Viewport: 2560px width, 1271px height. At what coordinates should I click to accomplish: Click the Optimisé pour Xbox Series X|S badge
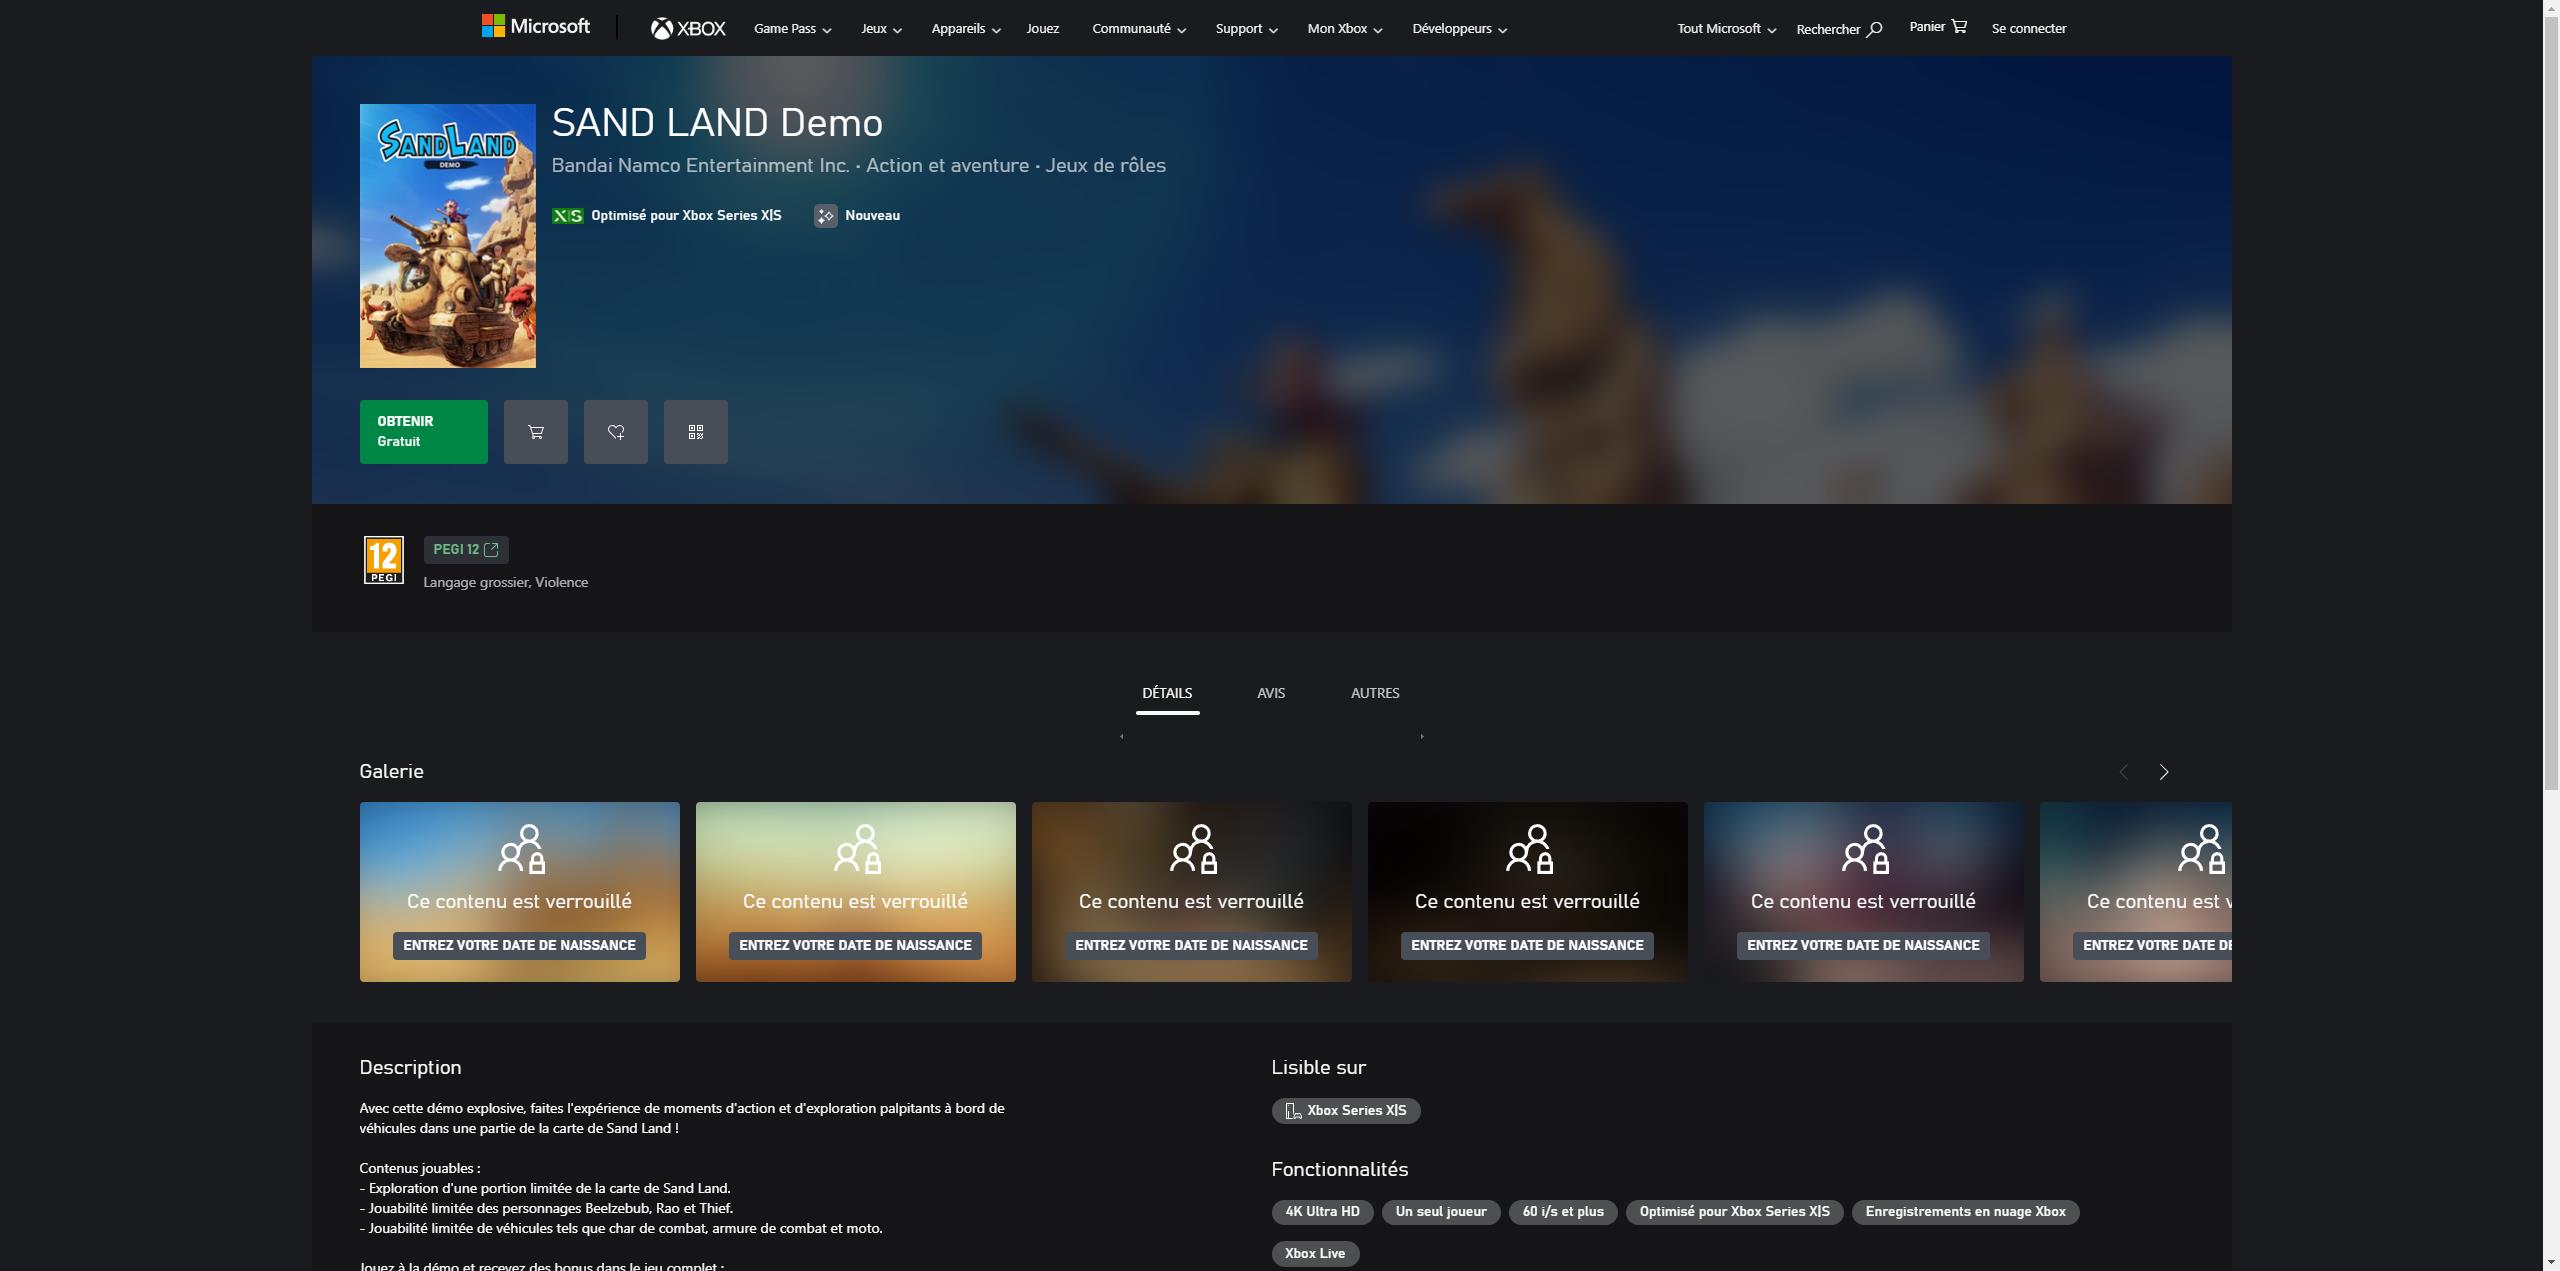point(667,215)
